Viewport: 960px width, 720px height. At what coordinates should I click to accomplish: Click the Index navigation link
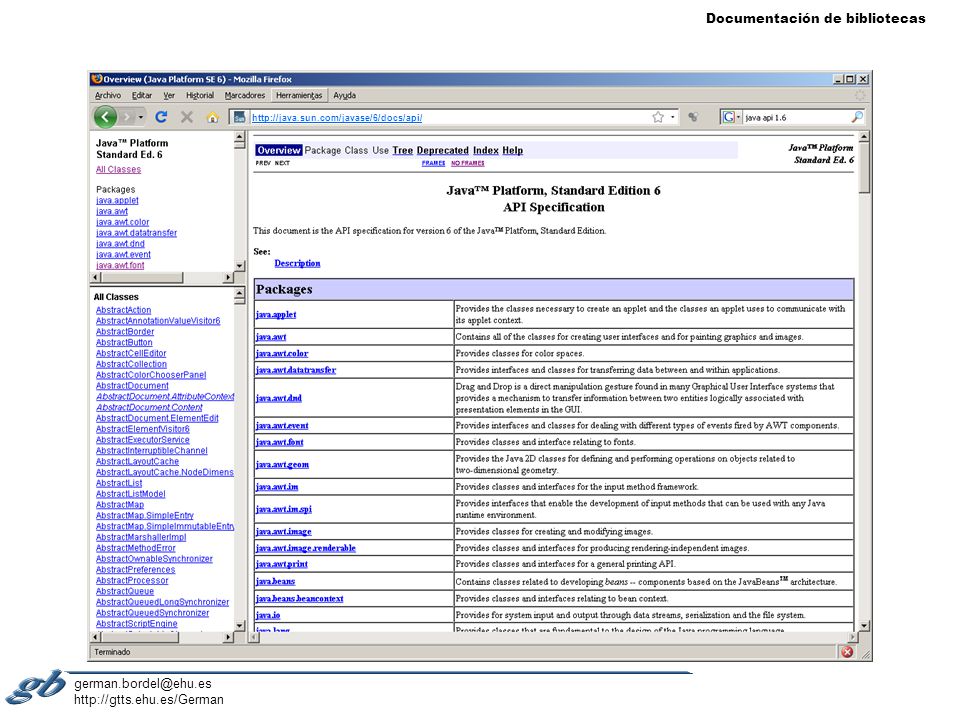[486, 151]
